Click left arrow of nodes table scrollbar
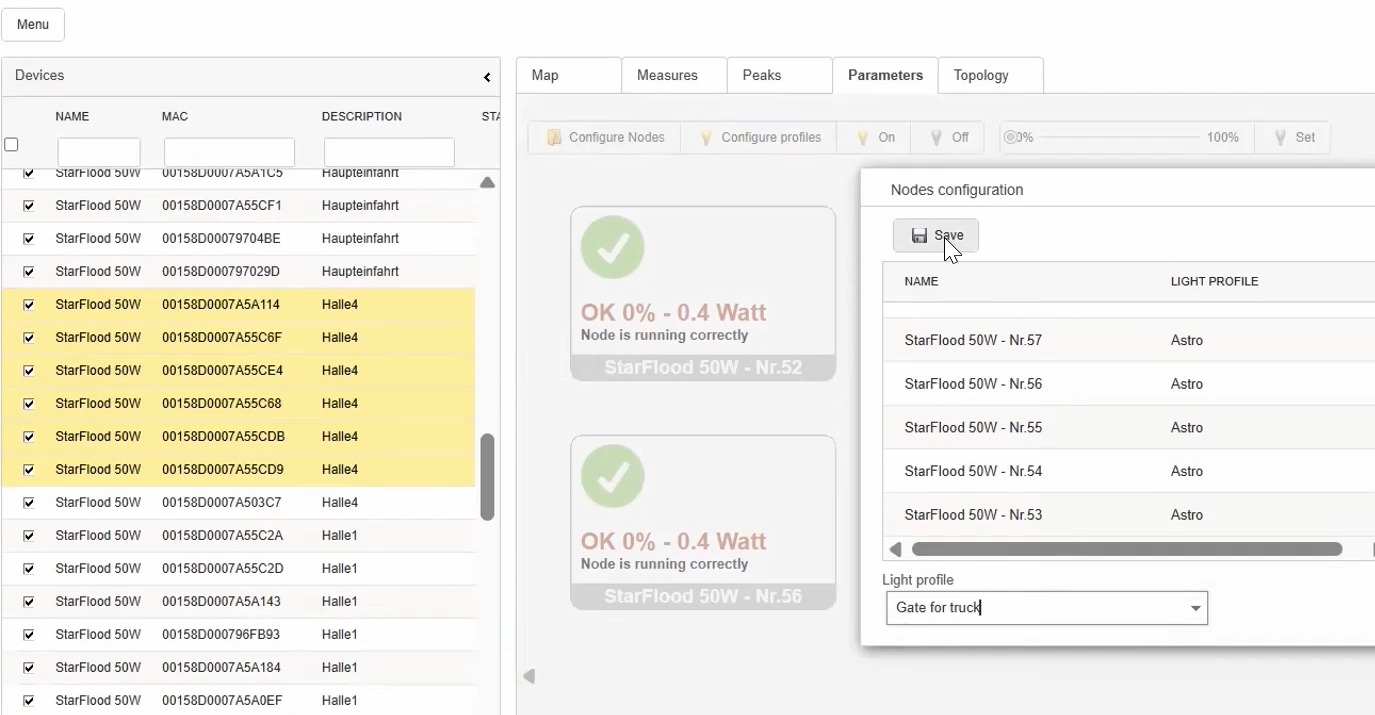 (x=895, y=549)
